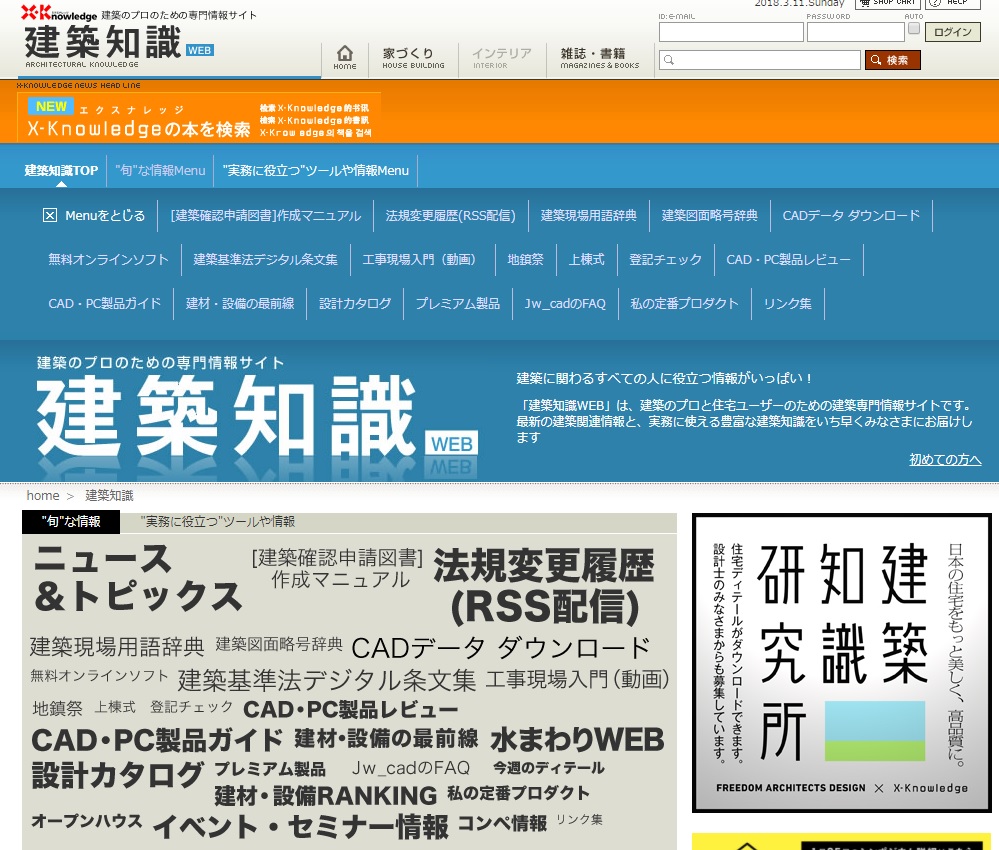Viewport: 999px width, 850px height.
Task: Open 上棟式 in blue menu
Action: click(x=587, y=259)
